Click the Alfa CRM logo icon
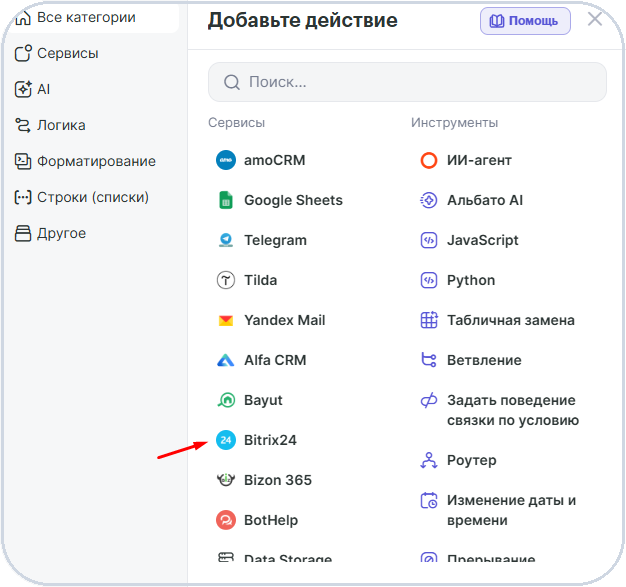626x587 pixels. (x=226, y=360)
